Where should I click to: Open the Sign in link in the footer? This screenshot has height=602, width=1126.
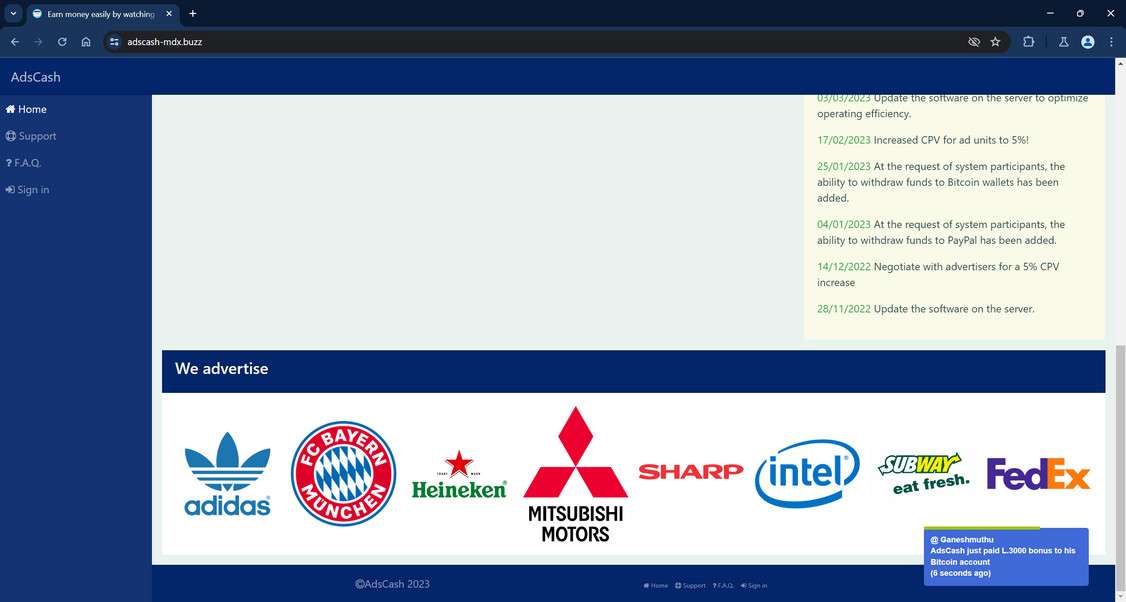(x=754, y=585)
